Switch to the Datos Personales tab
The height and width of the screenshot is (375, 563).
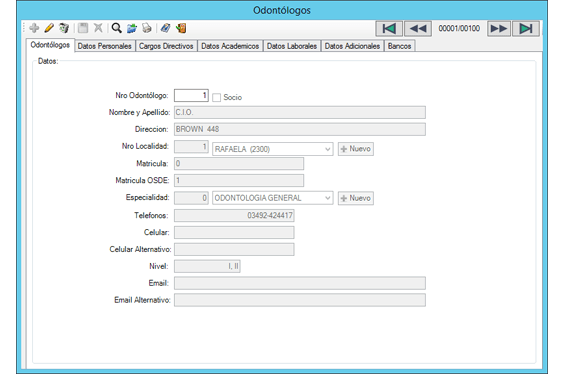(x=104, y=46)
